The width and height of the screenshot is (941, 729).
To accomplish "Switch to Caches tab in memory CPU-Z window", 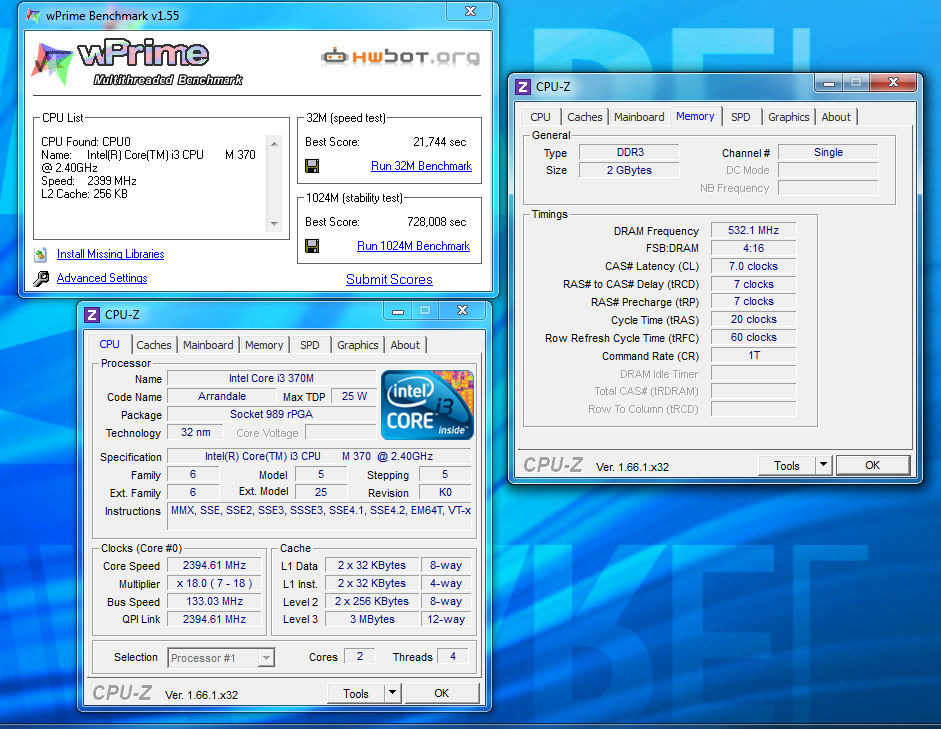I will click(x=585, y=117).
